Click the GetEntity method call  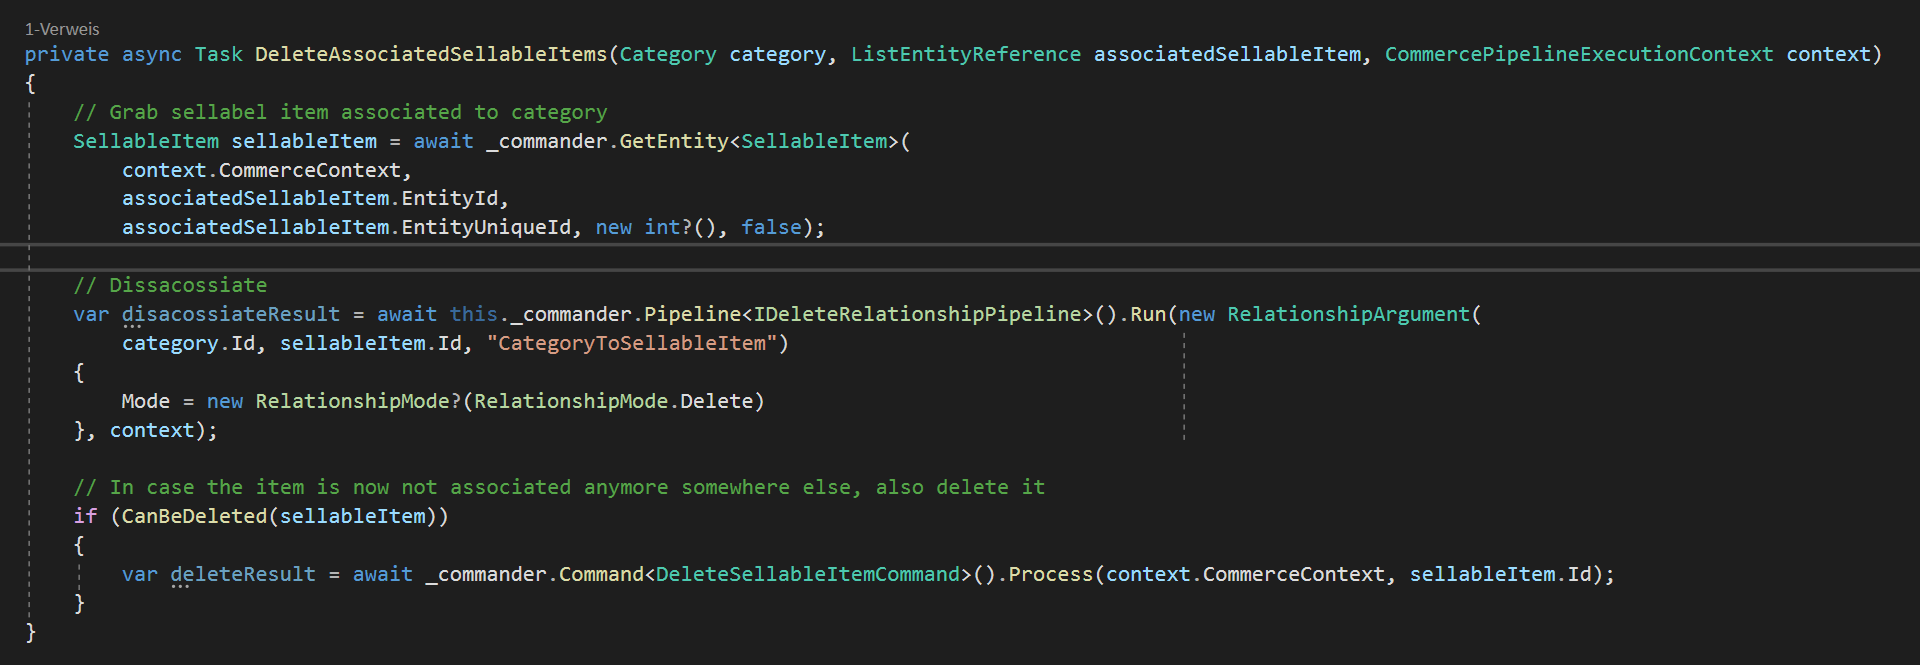674,141
